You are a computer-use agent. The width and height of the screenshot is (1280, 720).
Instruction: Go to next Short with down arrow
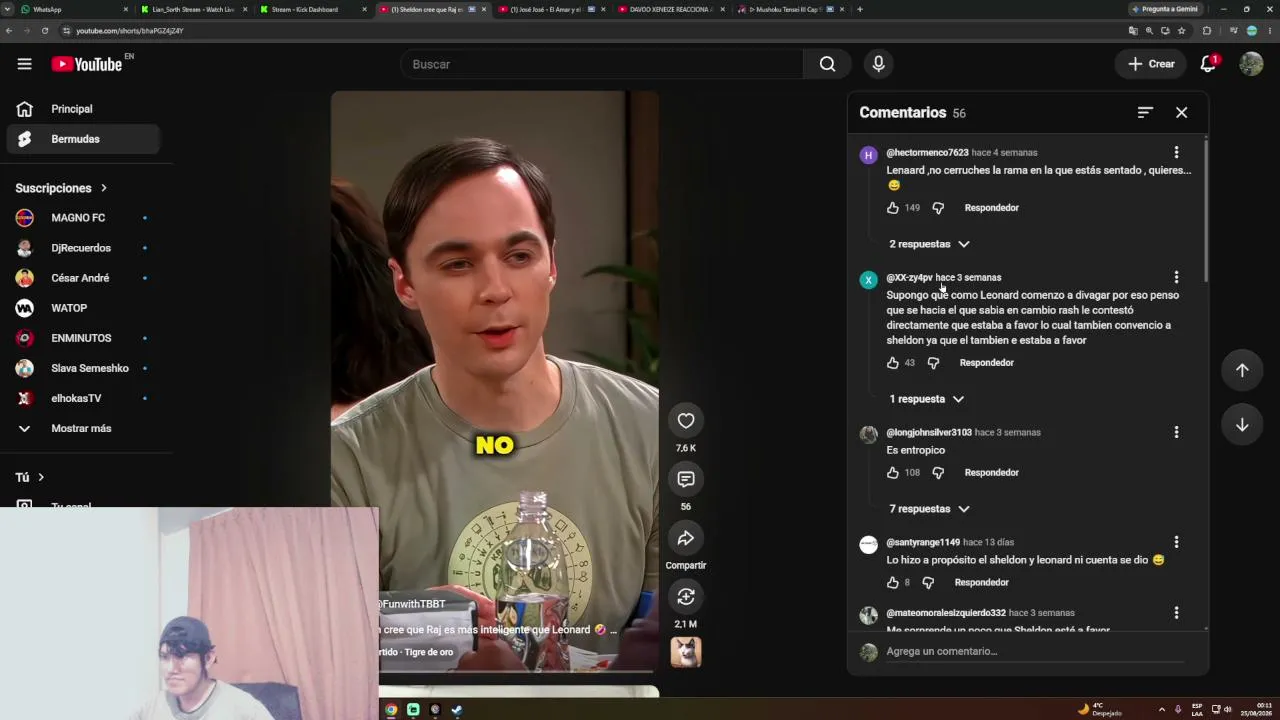(1242, 425)
